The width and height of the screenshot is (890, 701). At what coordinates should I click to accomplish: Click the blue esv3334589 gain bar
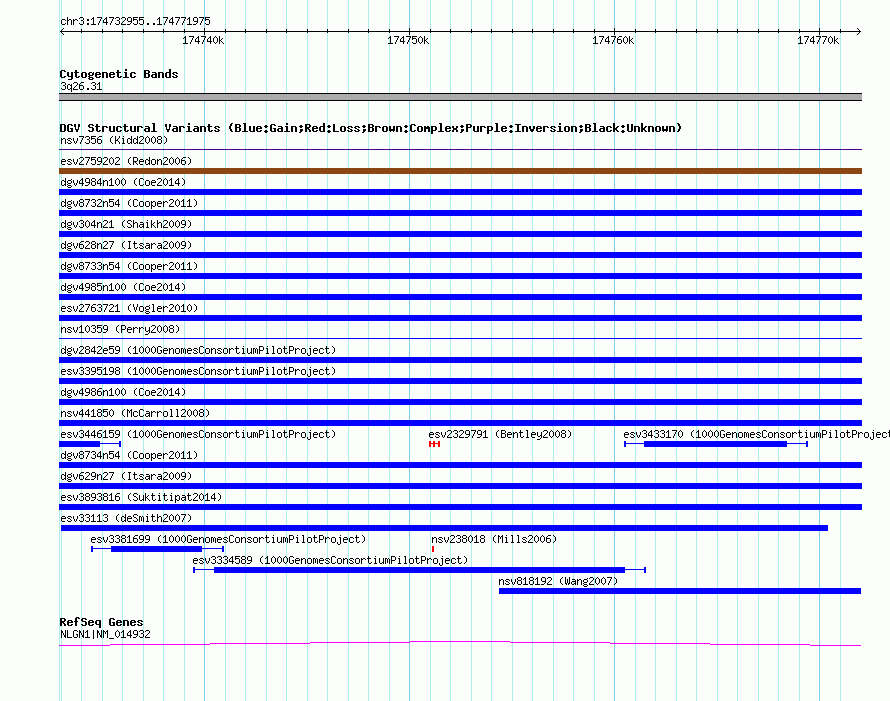419,570
